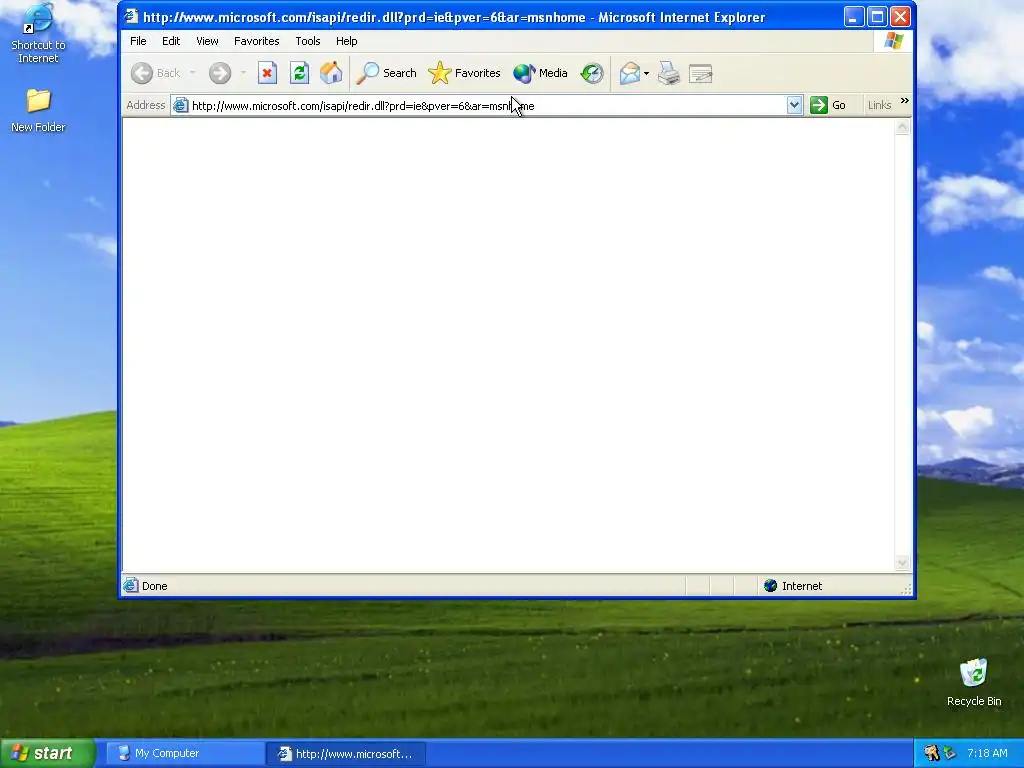Screen dimensions: 1024x768
Task: Open the Search pane
Action: tap(386, 73)
